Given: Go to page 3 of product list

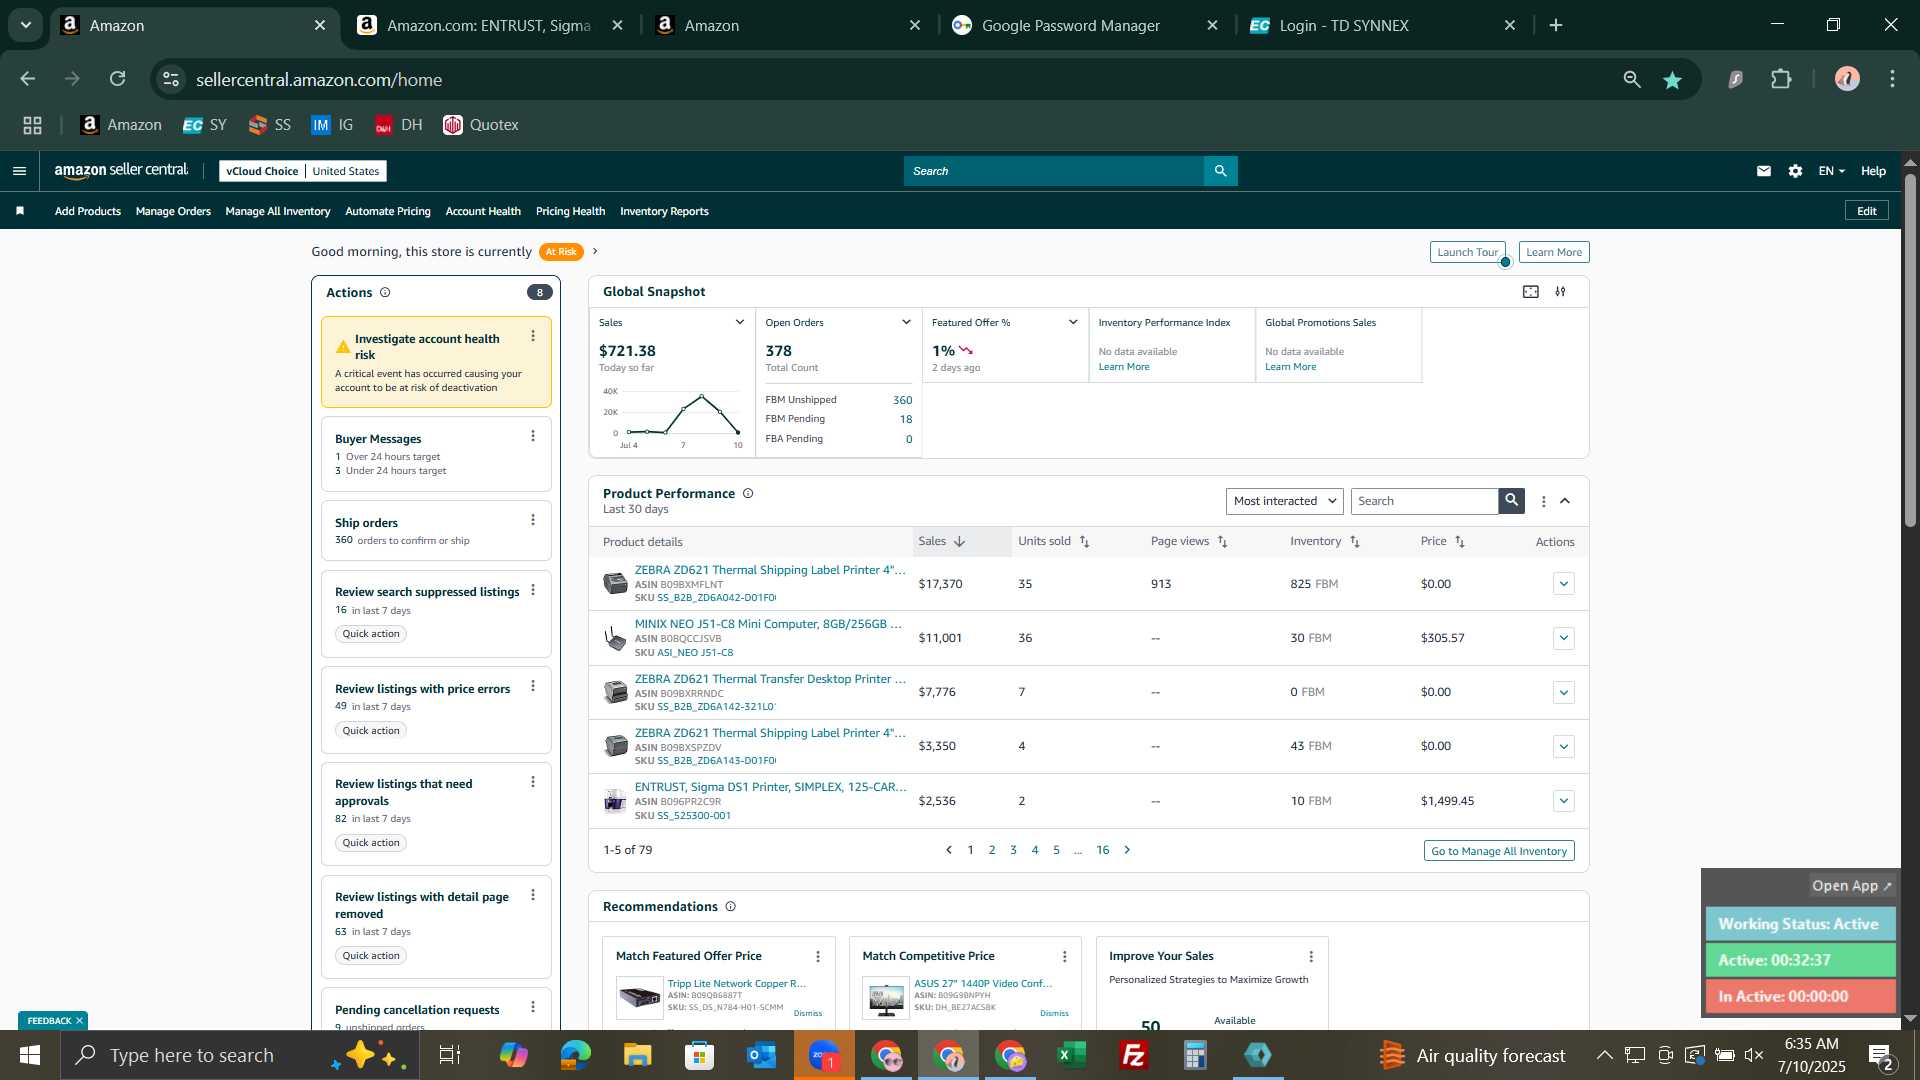Looking at the screenshot, I should (1013, 850).
